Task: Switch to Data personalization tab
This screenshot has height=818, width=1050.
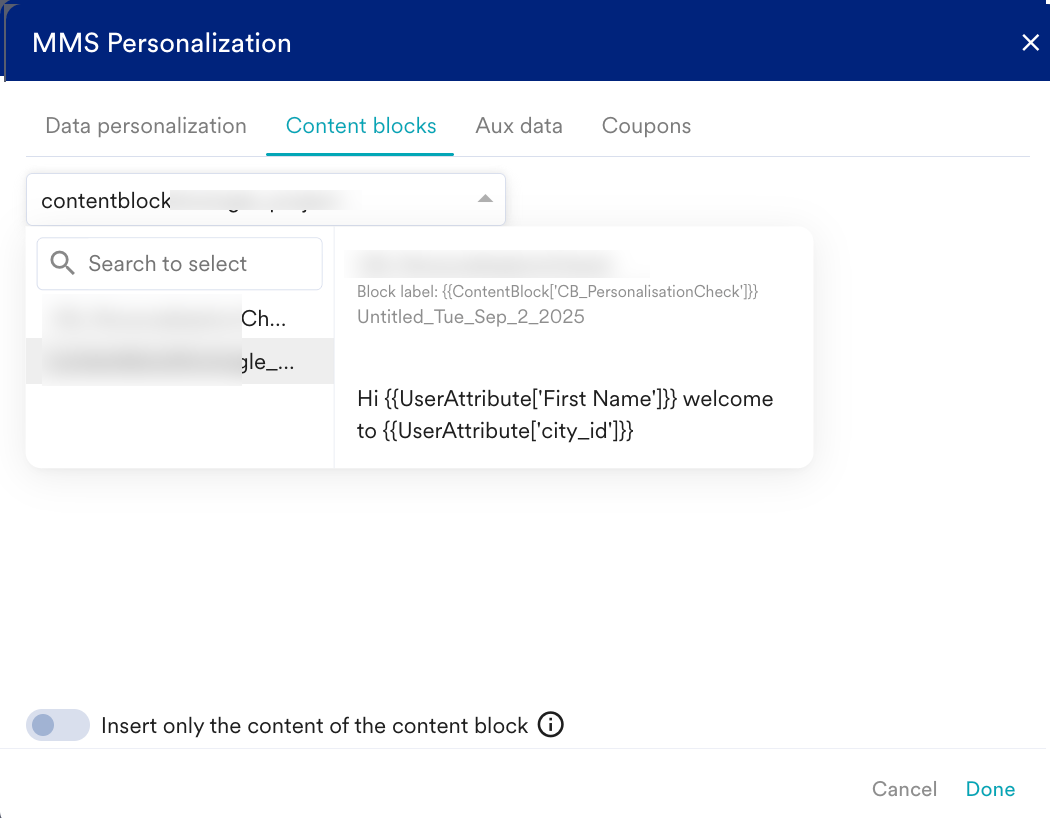Action: click(146, 126)
